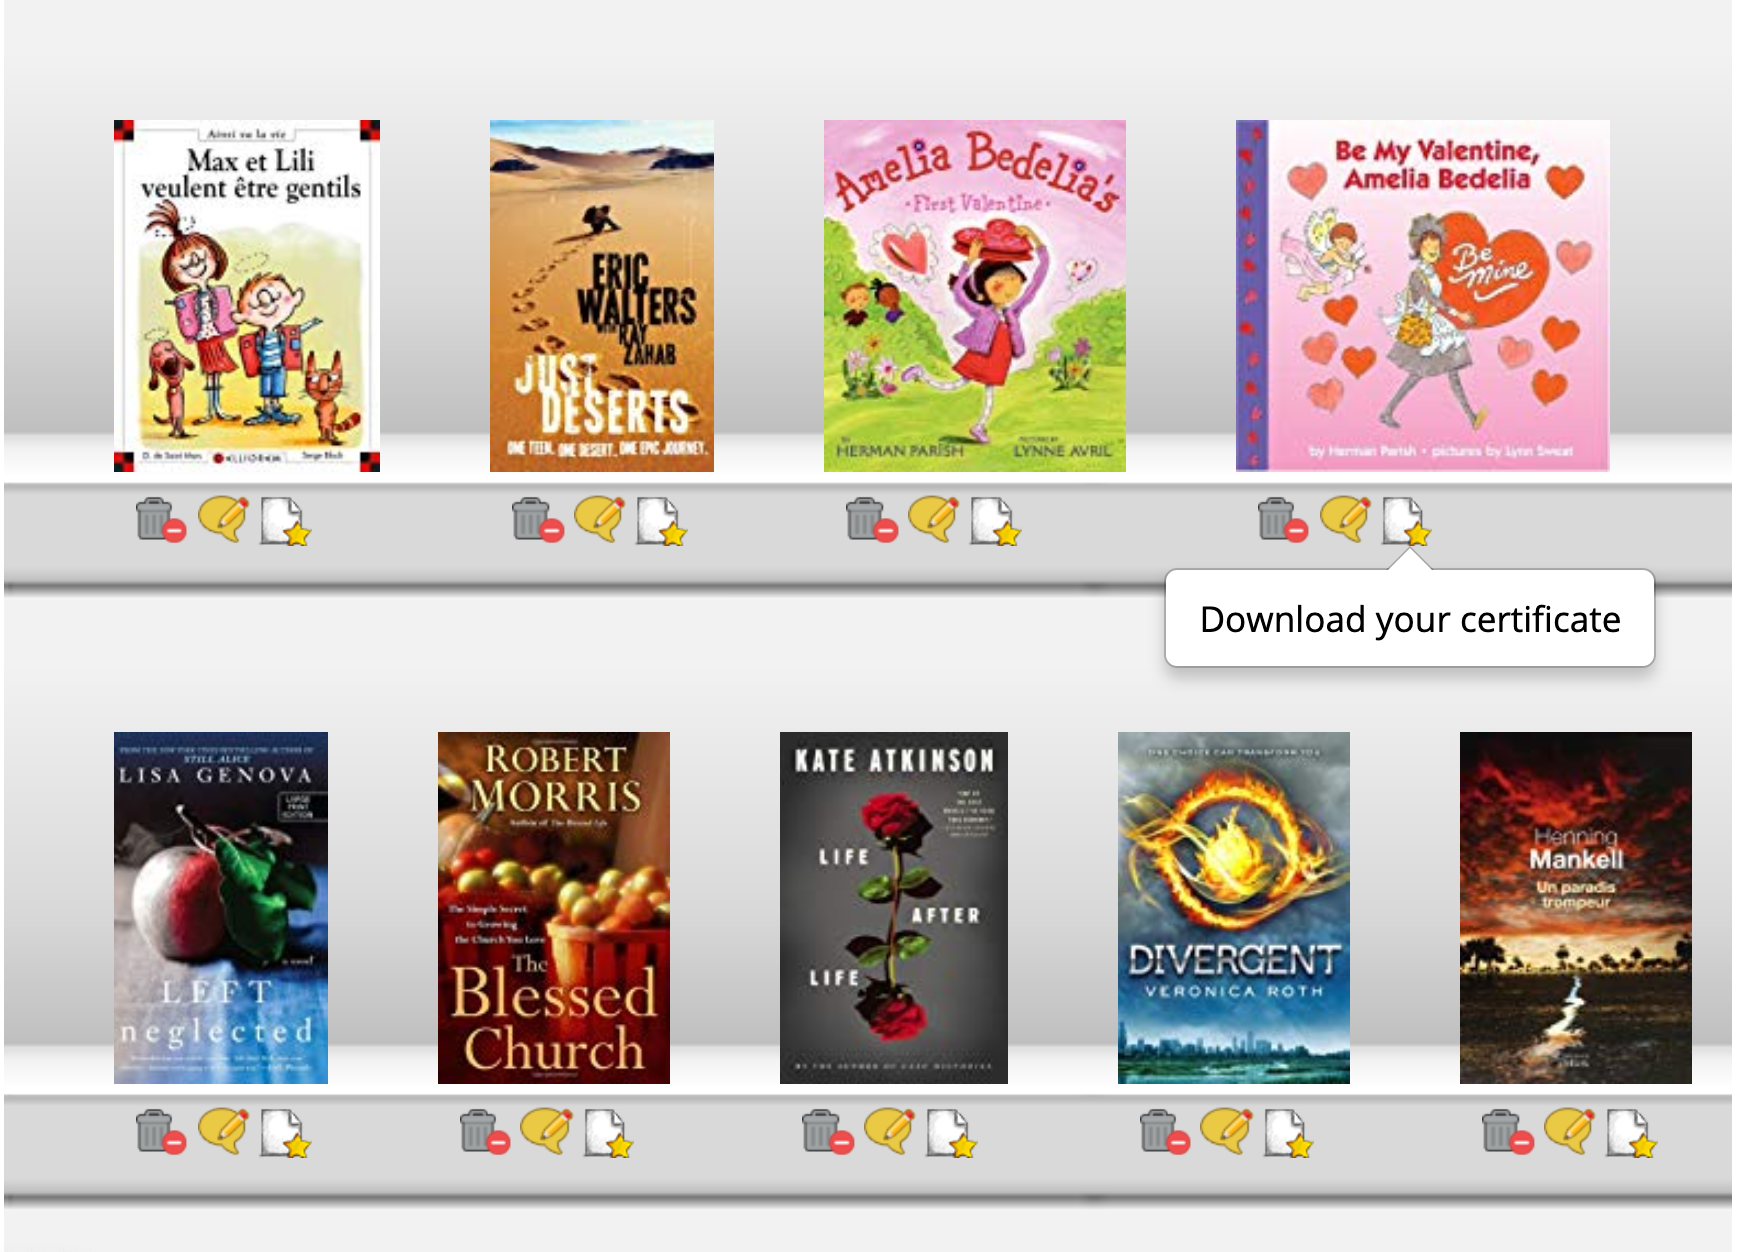Screen dimensions: 1748x1252
Task: Get the certificate for The Blessed Church
Action: click(609, 1133)
